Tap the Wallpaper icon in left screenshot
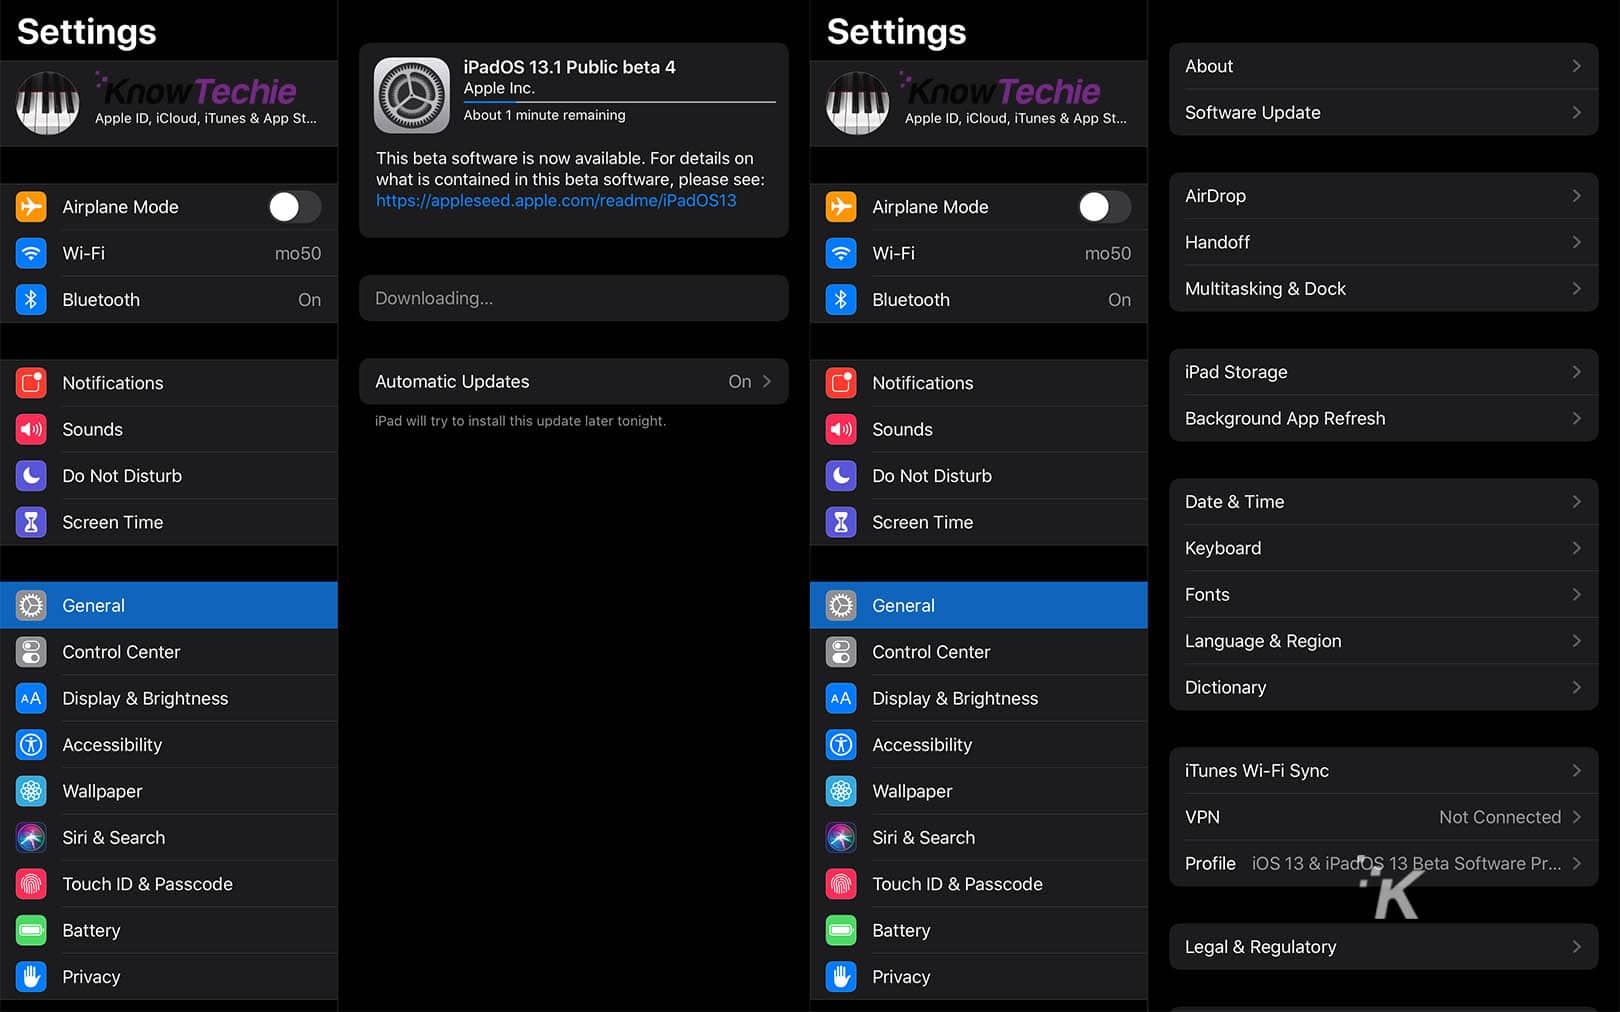Viewport: 1620px width, 1012px height. pyautogui.click(x=31, y=791)
